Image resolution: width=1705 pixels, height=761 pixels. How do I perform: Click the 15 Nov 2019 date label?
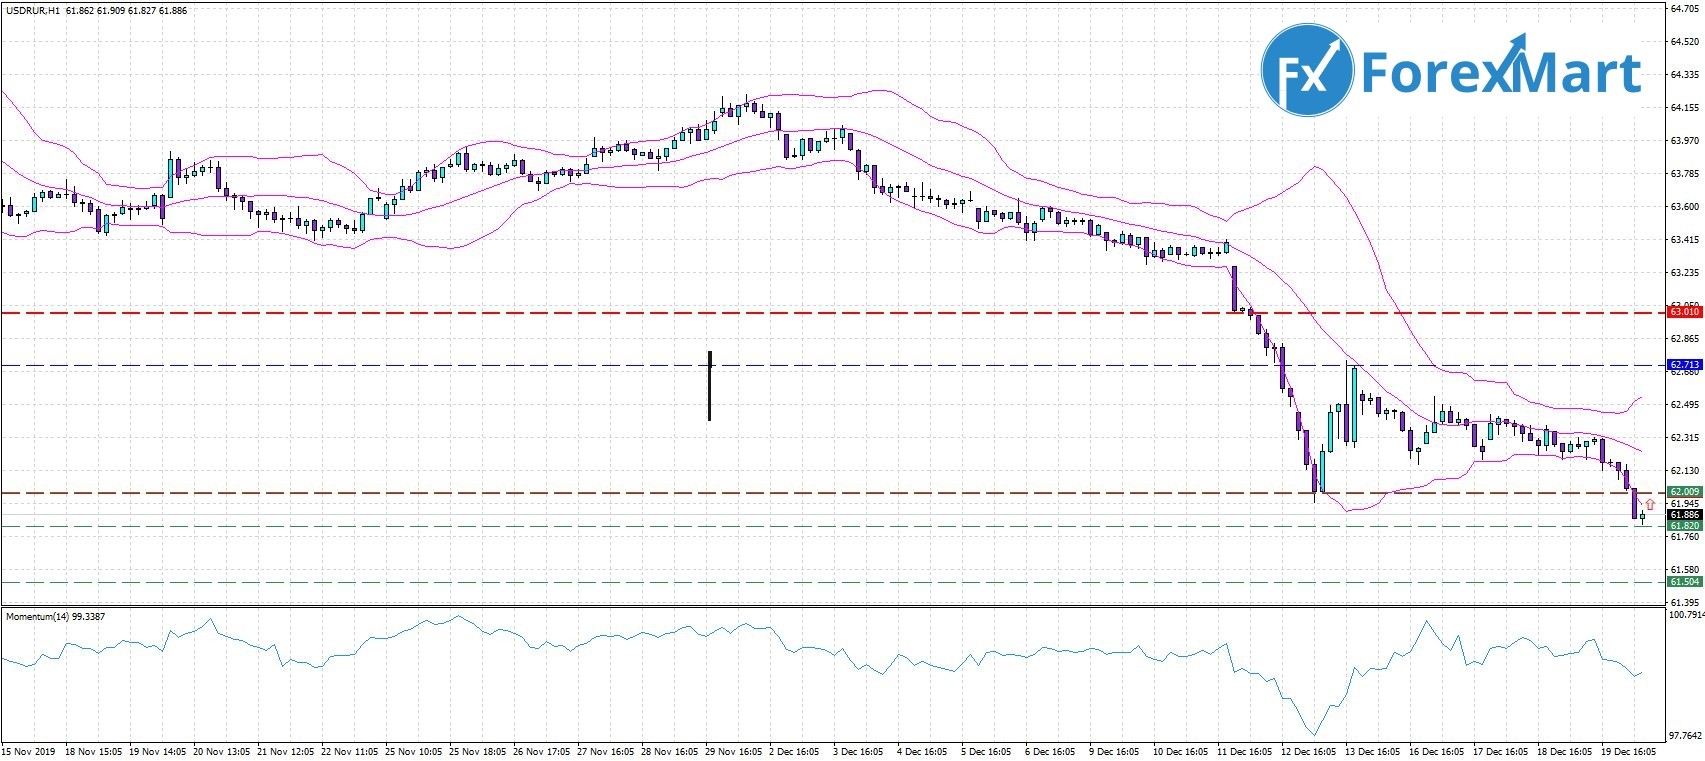28,750
